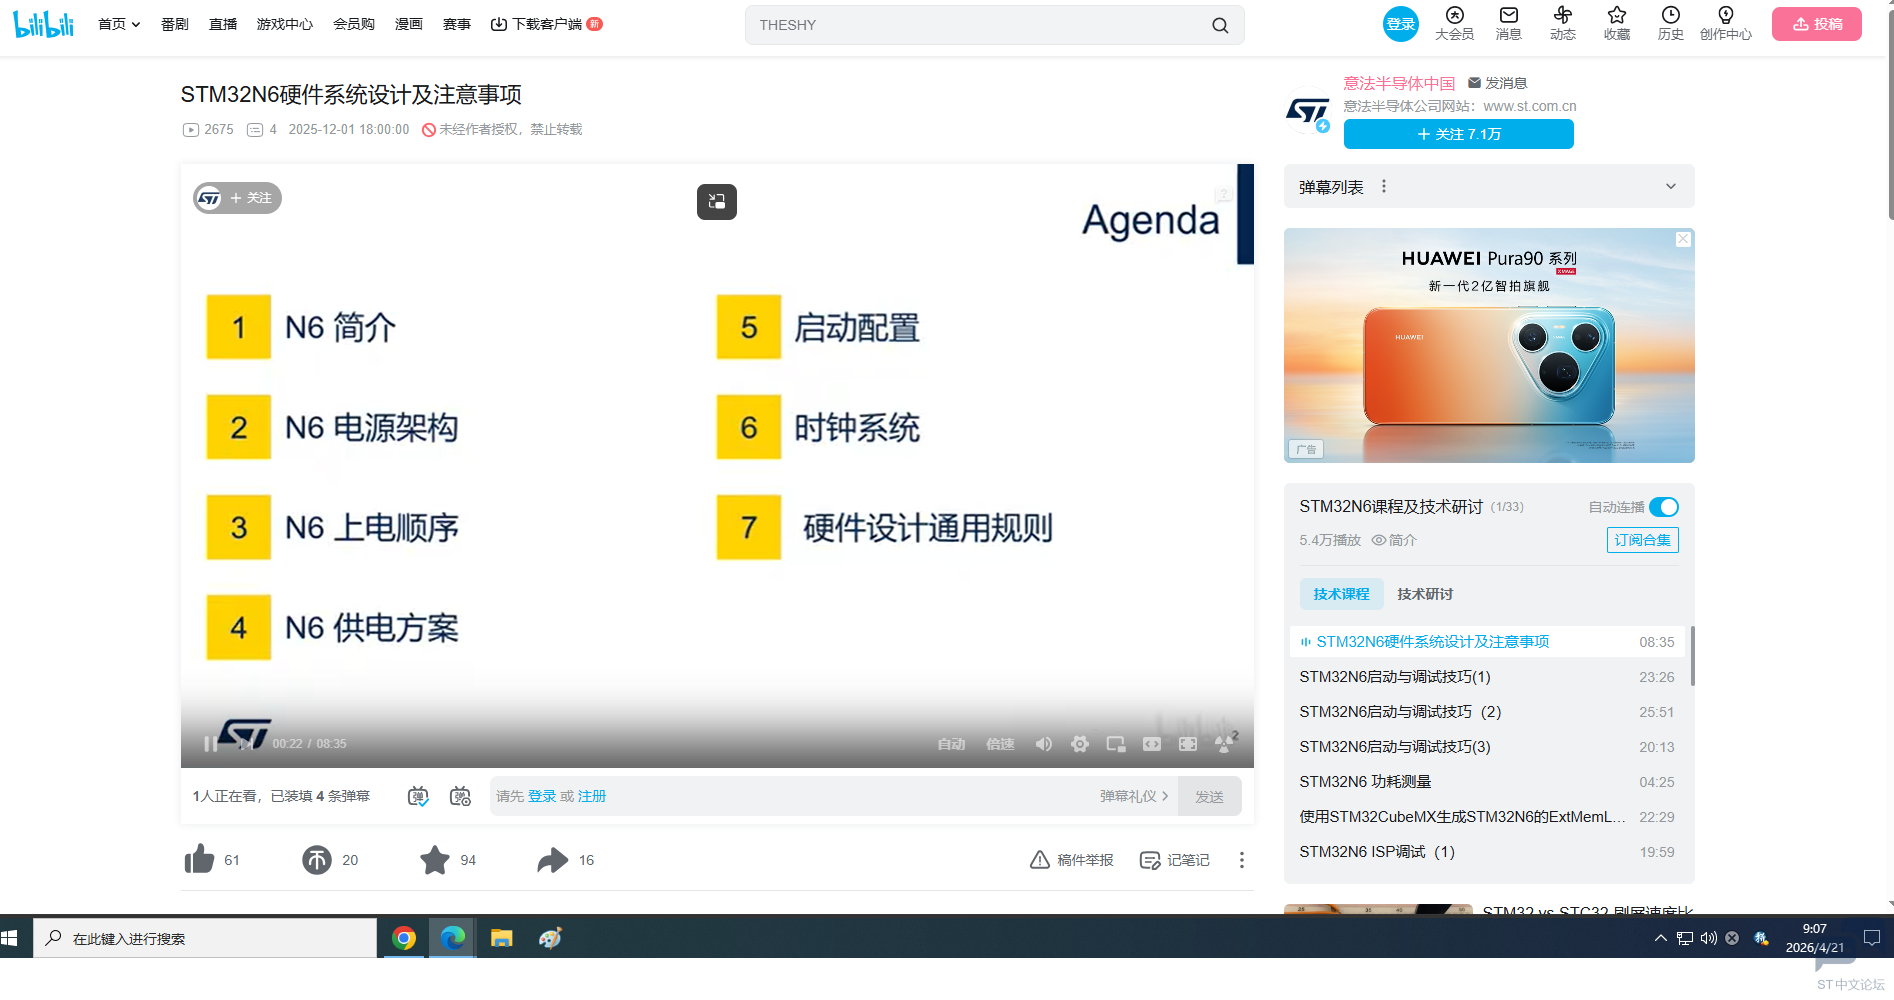Screen dimensions: 1894x1000
Task: Open the playback speed (倍速) menu
Action: (x=1000, y=744)
